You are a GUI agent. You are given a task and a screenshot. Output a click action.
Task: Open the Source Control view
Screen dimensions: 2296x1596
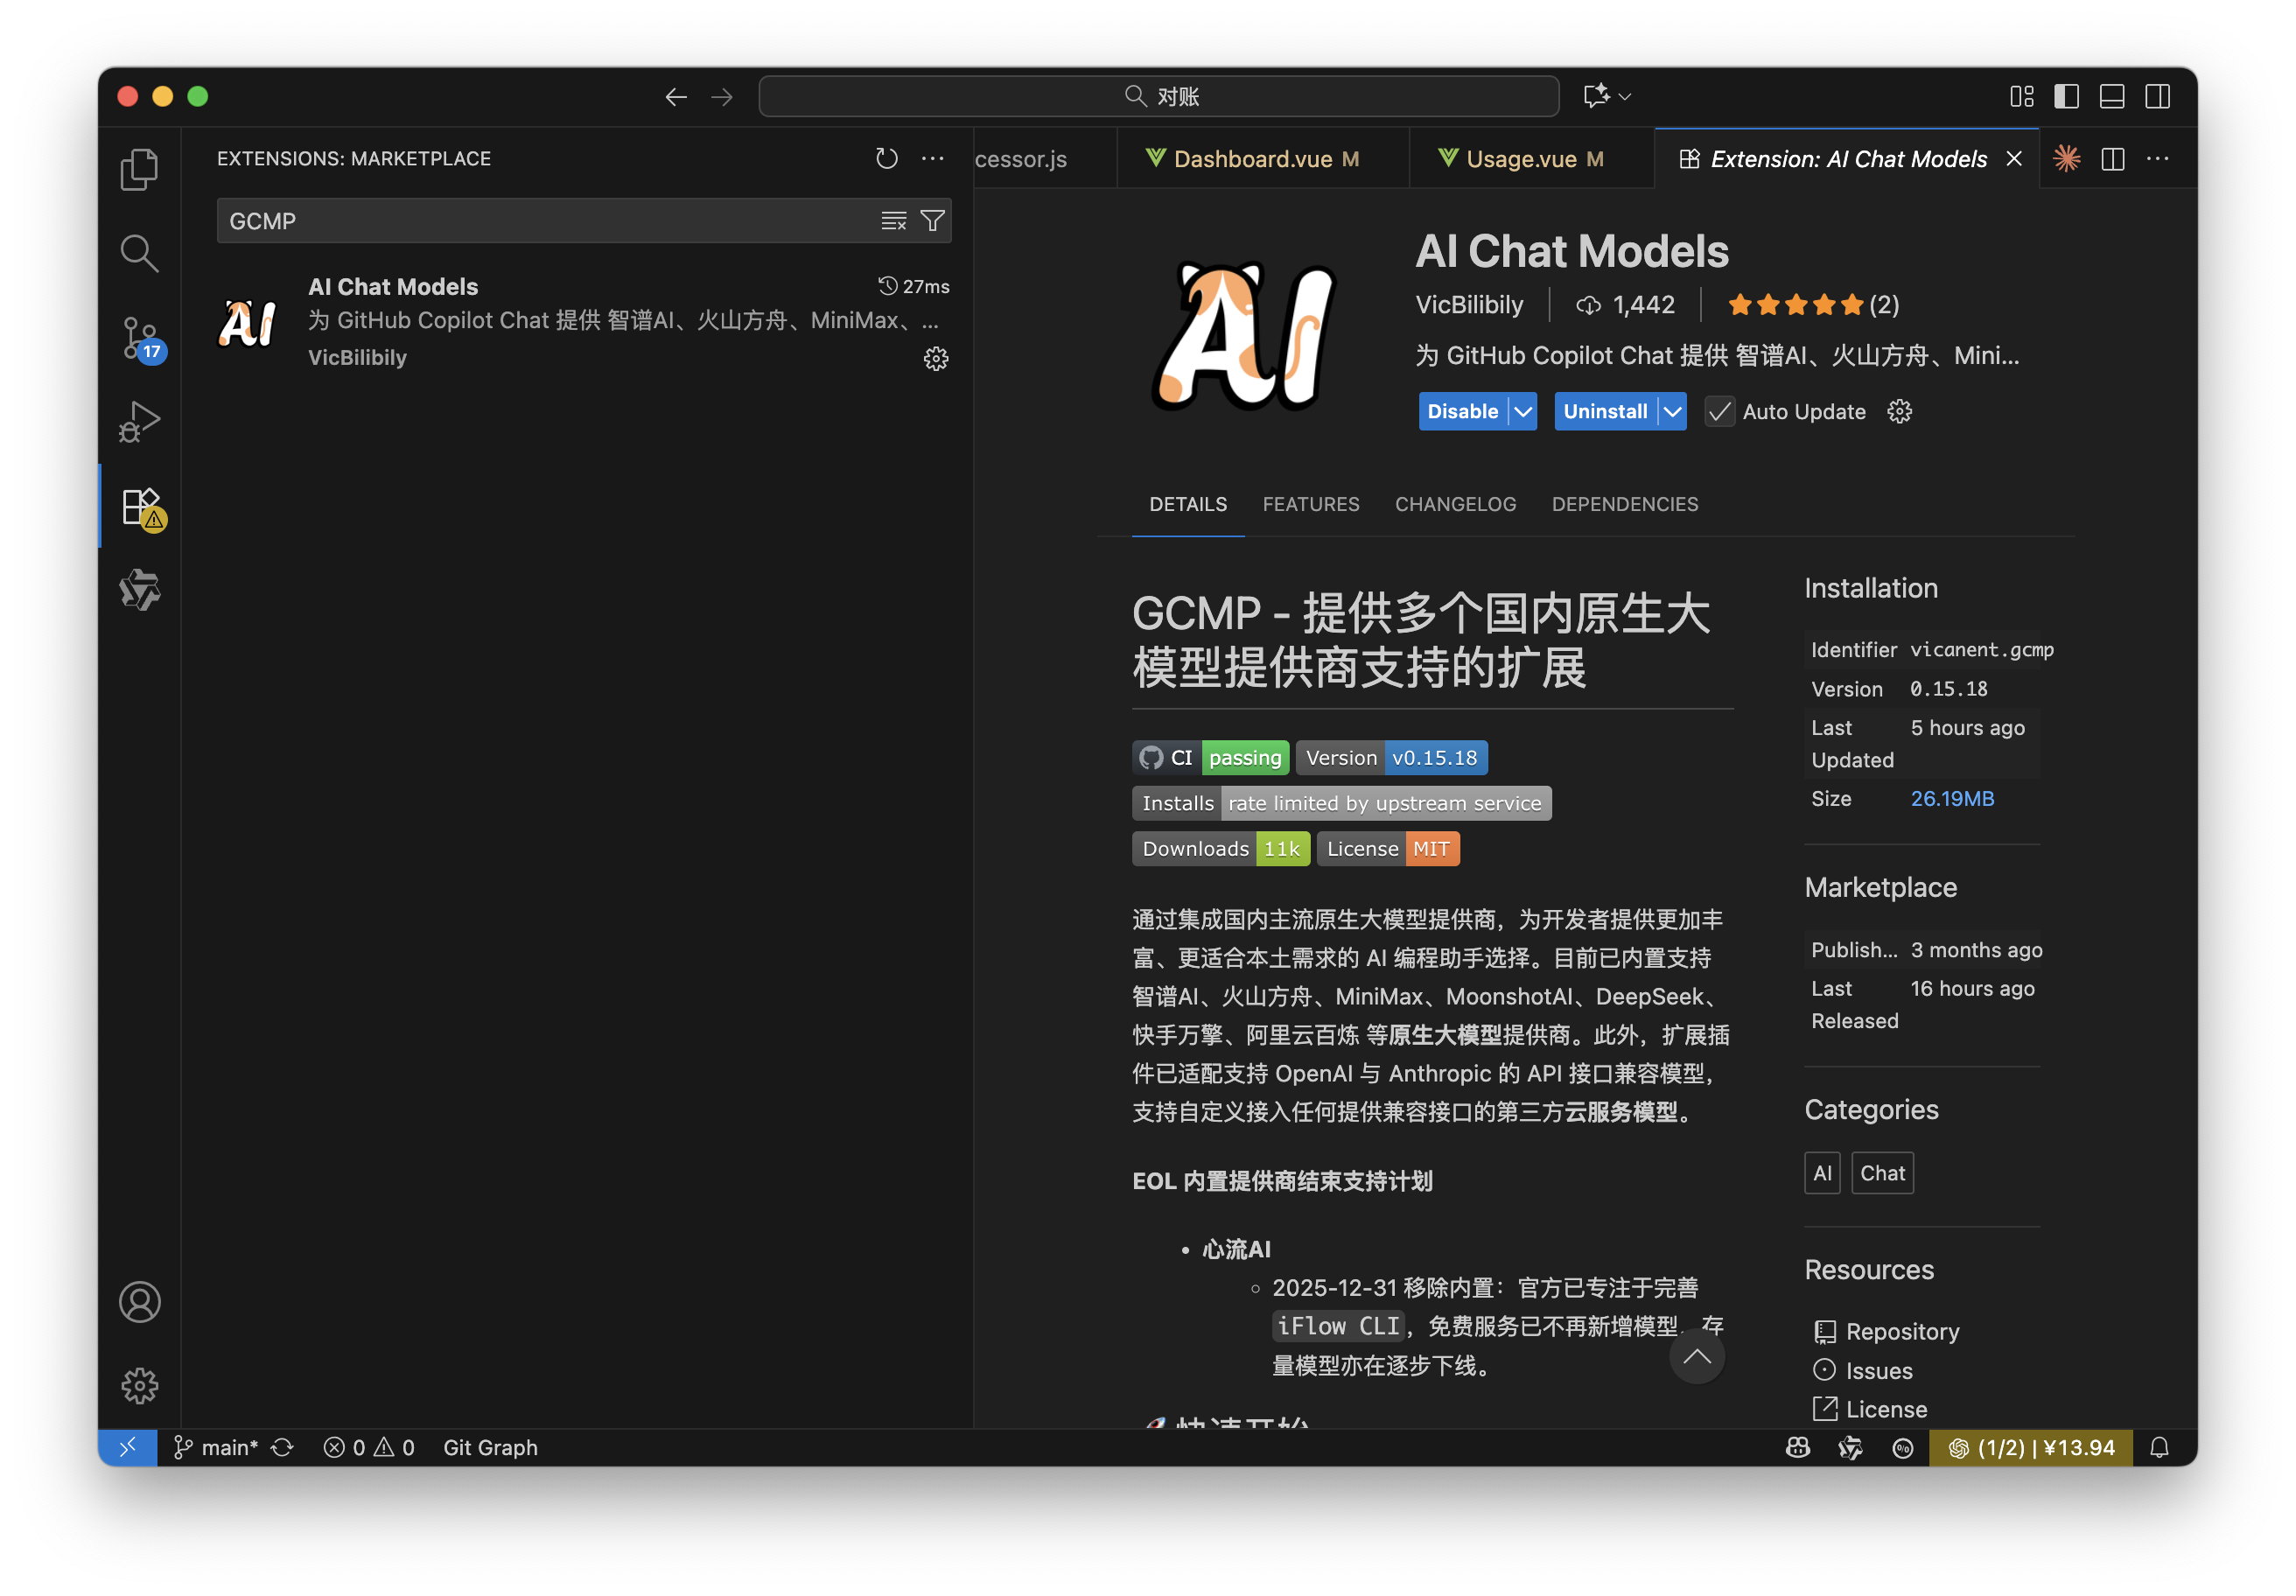tap(139, 338)
